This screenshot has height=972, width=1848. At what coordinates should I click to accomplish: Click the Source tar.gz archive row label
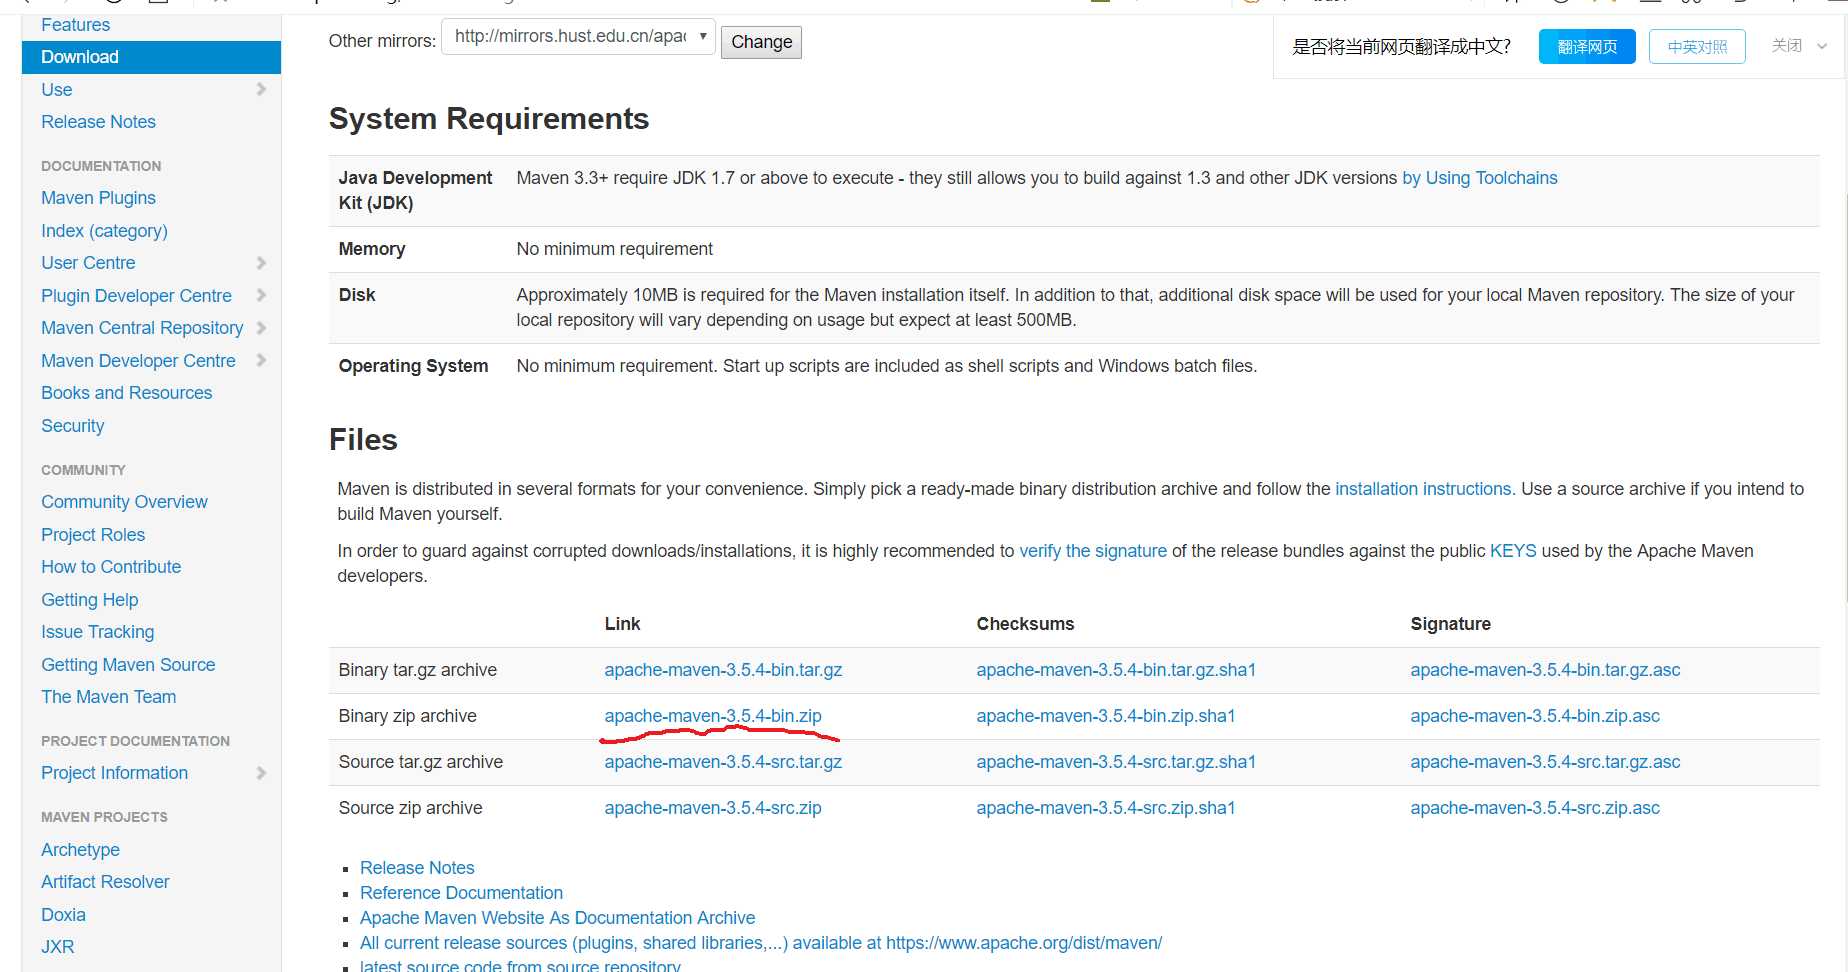[x=420, y=762]
